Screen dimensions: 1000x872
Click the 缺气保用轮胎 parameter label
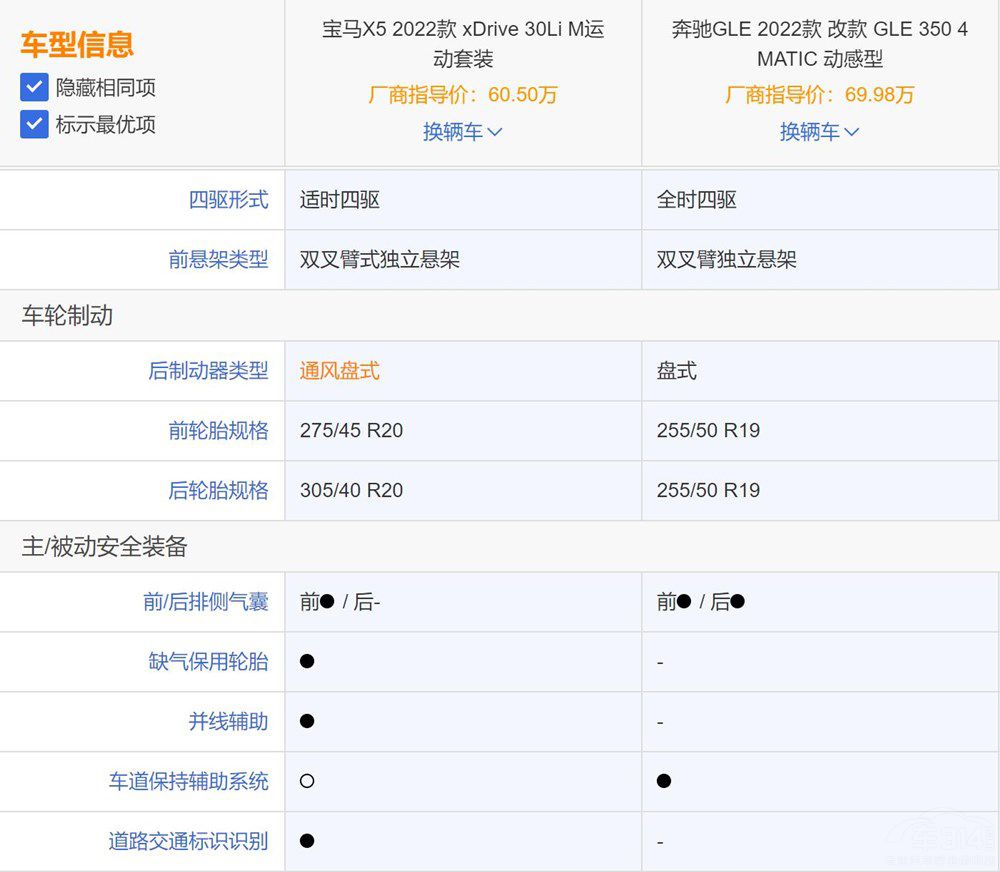pyautogui.click(x=208, y=662)
